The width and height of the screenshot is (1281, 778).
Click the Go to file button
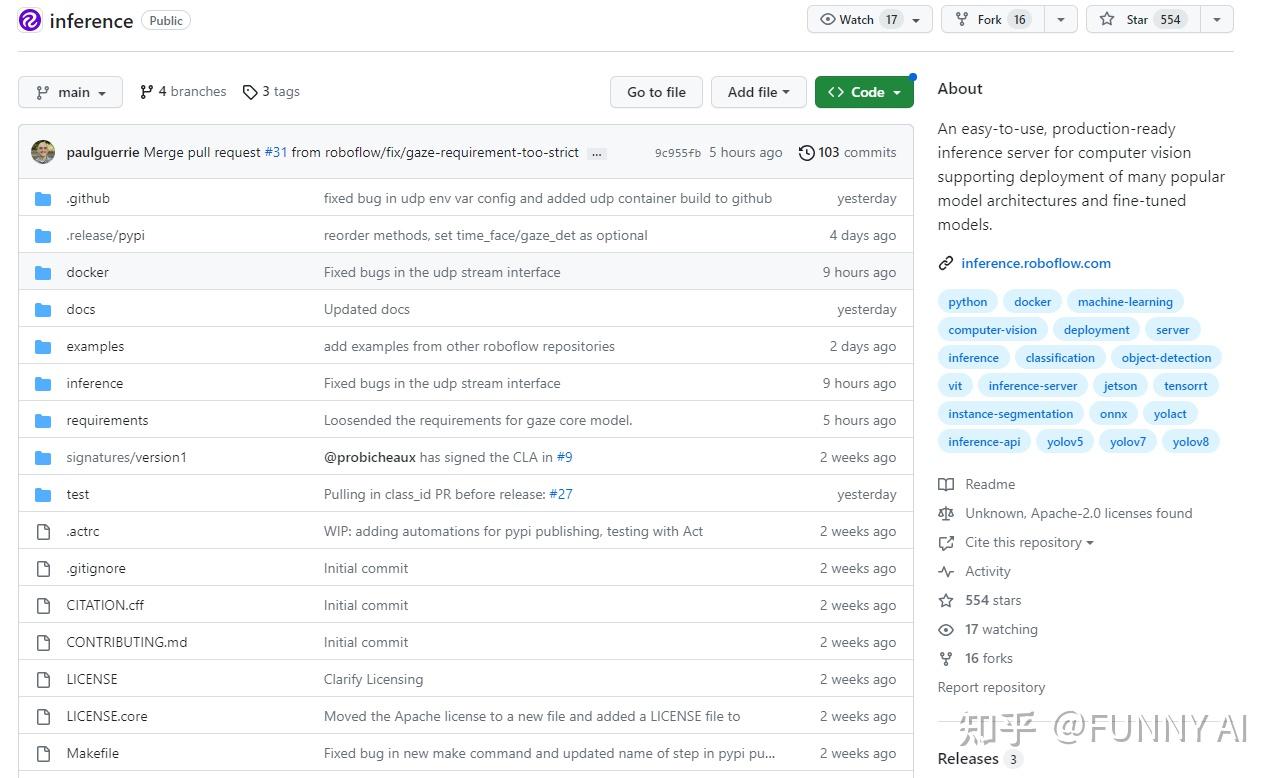[656, 92]
